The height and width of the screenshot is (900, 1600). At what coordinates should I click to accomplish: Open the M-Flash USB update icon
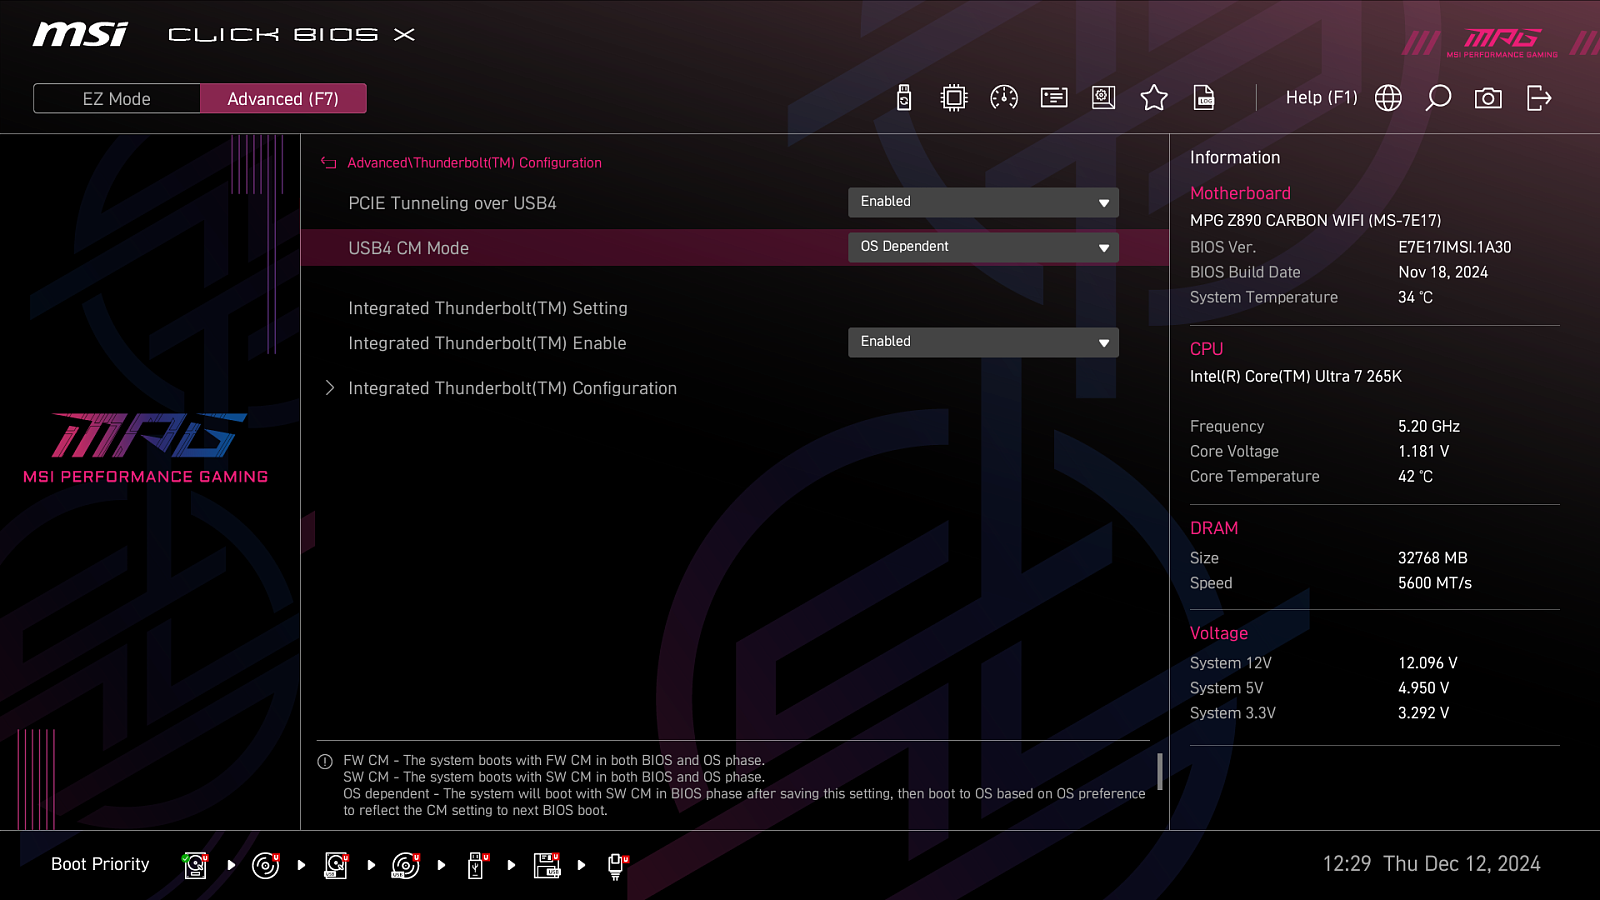pyautogui.click(x=904, y=98)
